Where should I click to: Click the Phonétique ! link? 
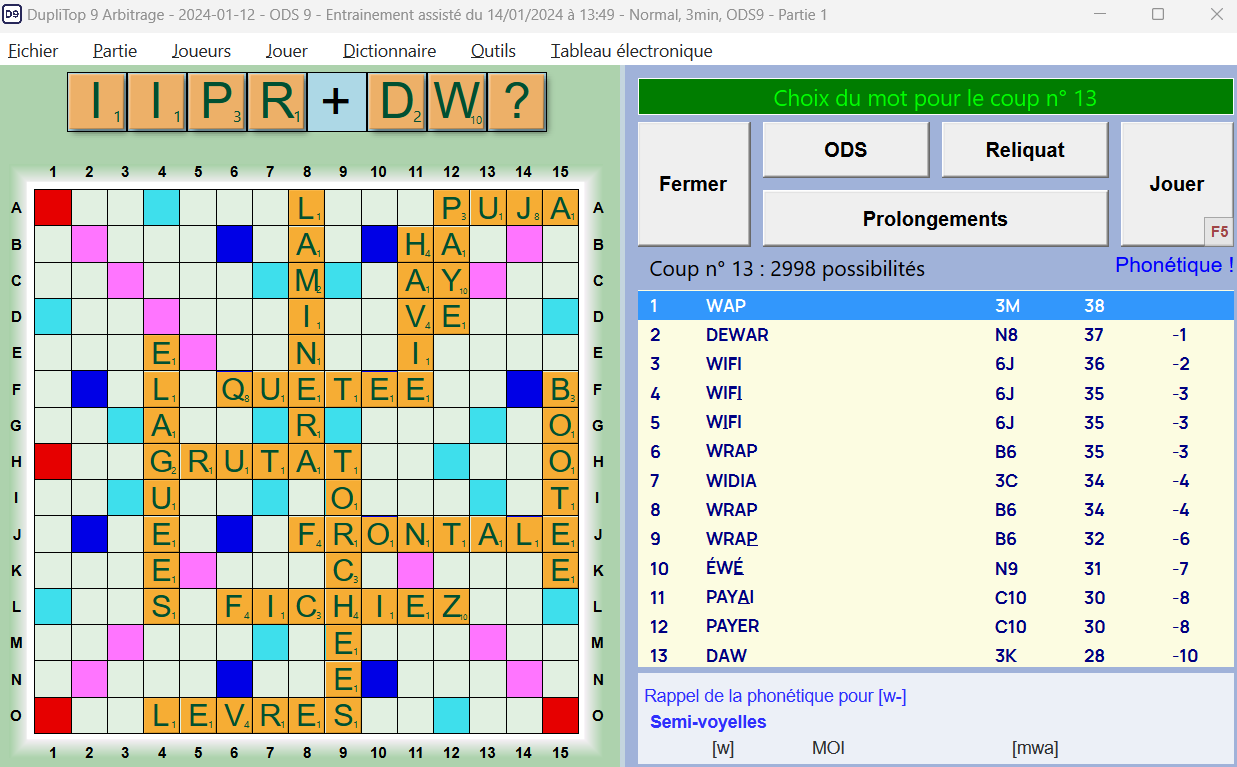tap(1173, 265)
